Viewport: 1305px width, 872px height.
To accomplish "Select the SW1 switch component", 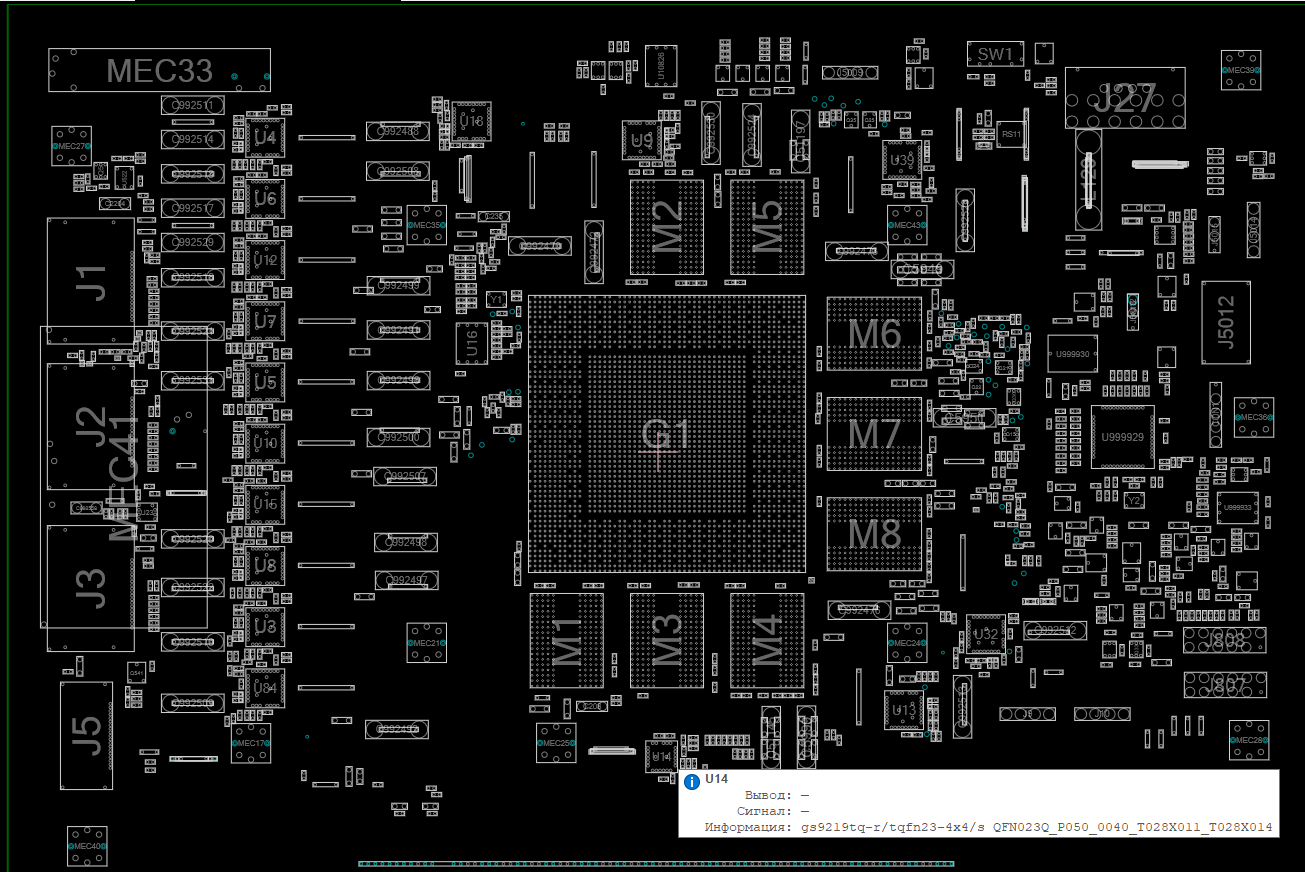I will tap(995, 54).
